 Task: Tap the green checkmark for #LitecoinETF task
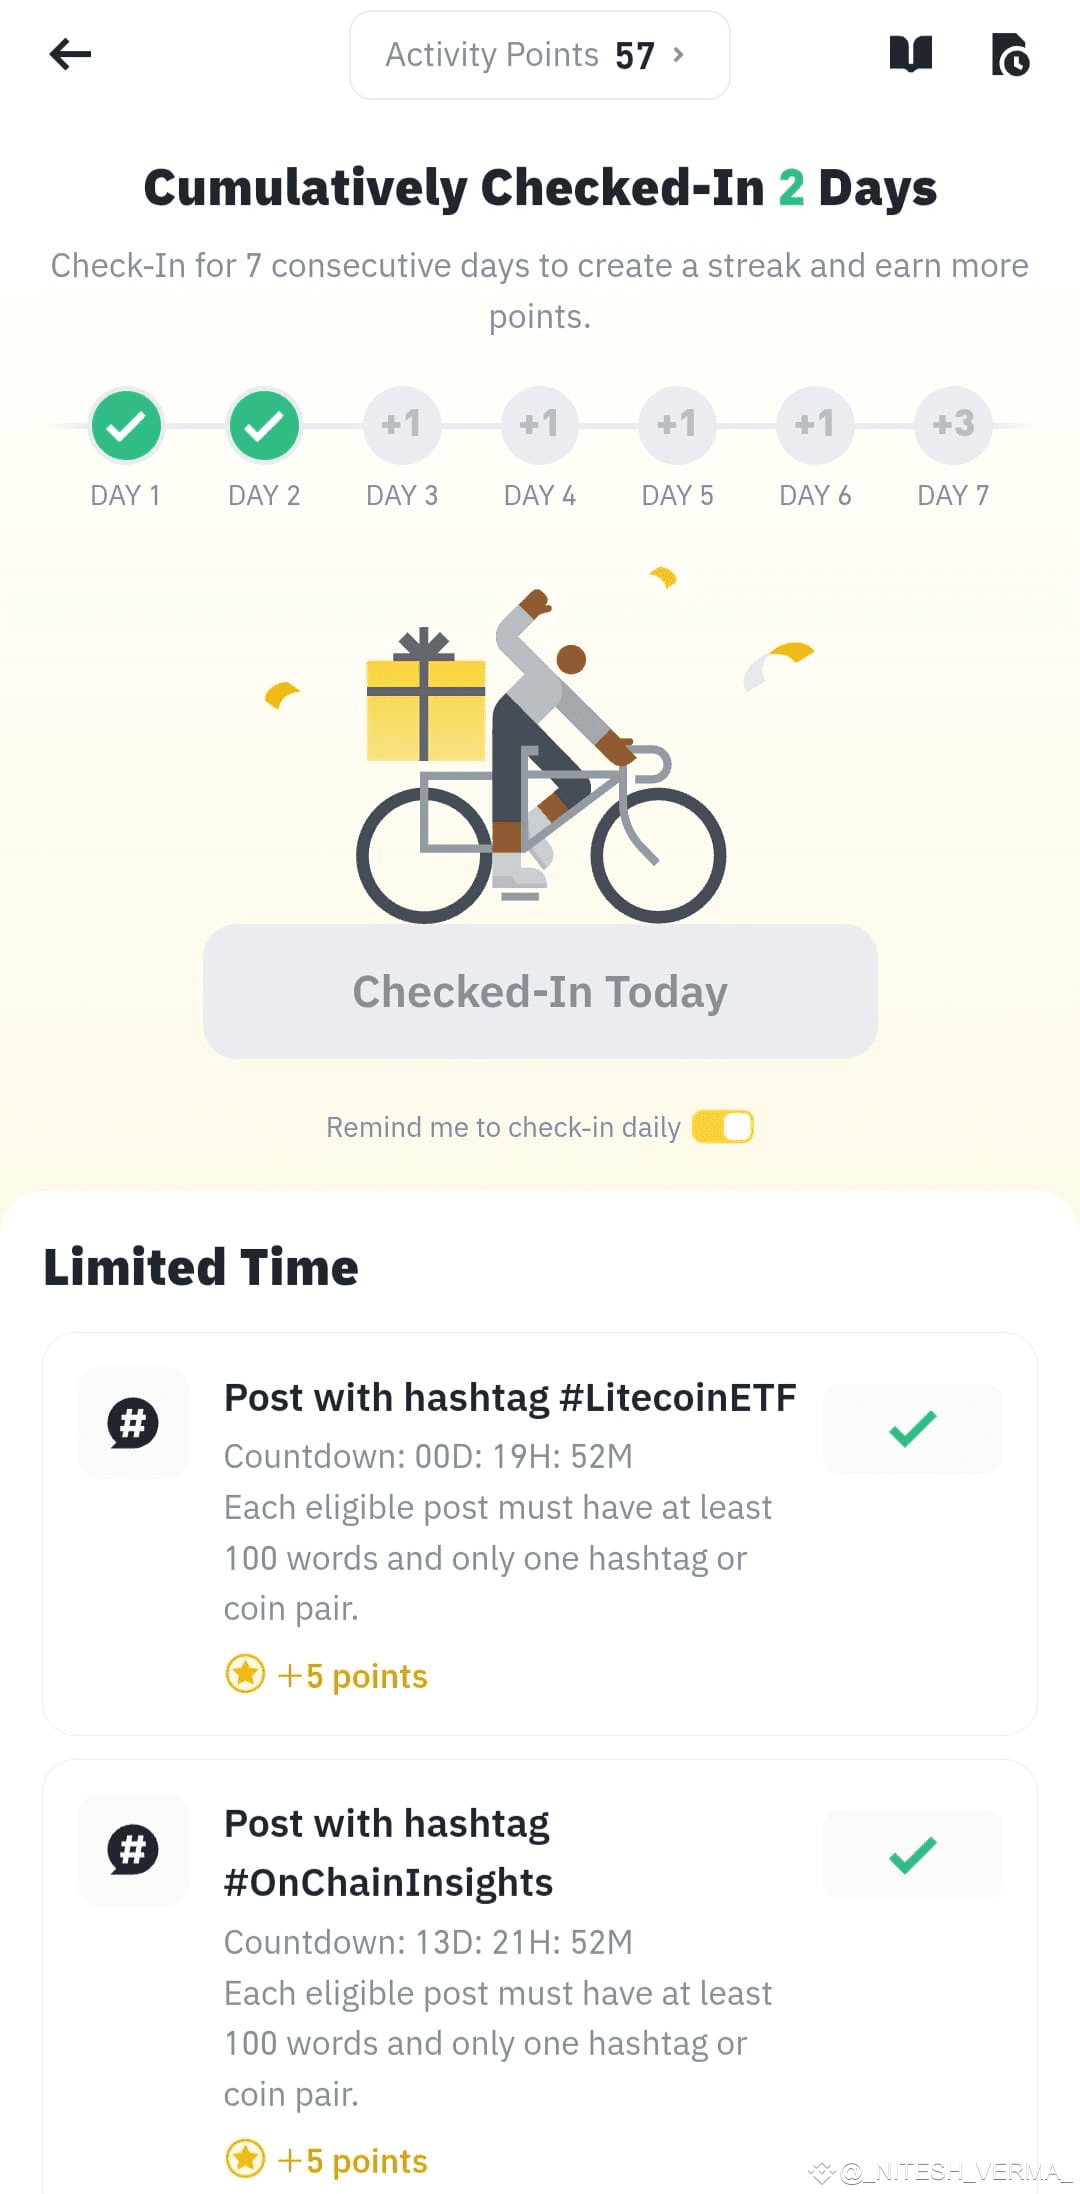click(x=912, y=1428)
